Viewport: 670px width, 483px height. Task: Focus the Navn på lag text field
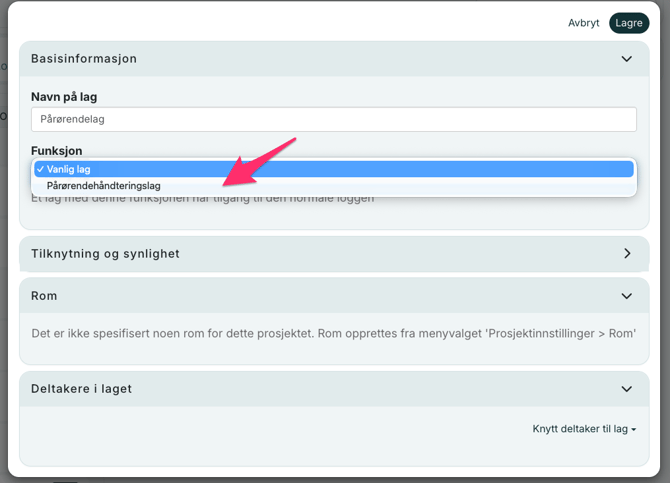pyautogui.click(x=334, y=119)
